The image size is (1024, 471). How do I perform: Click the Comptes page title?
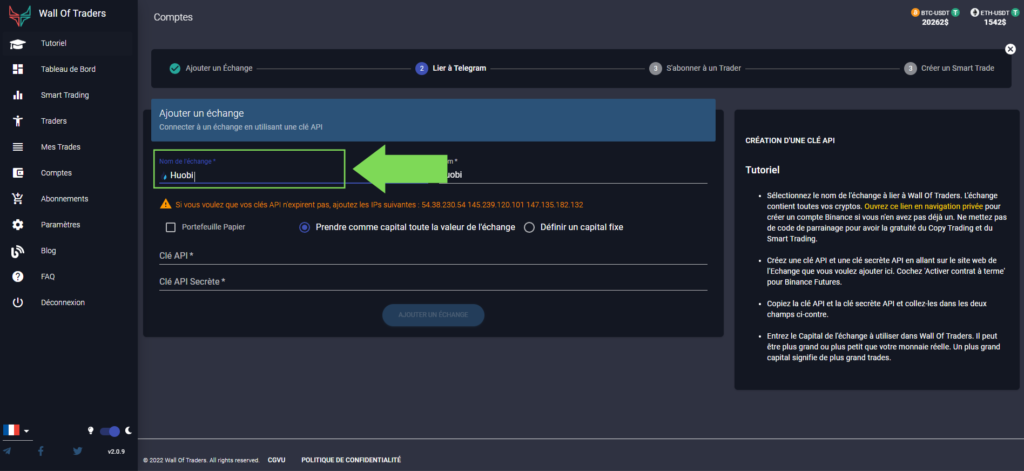(x=174, y=18)
